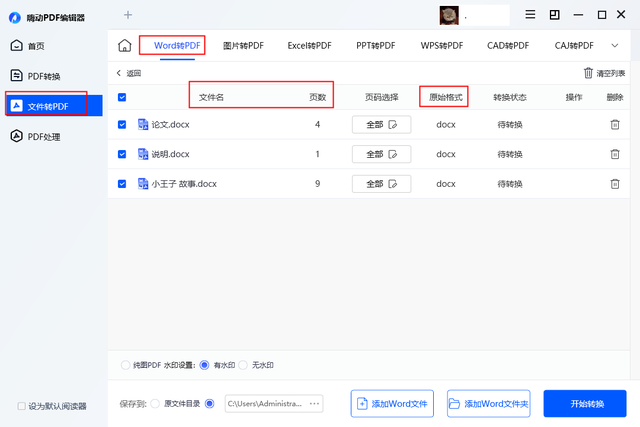Select the custom save path radio button
The width and height of the screenshot is (640, 427).
point(209,404)
